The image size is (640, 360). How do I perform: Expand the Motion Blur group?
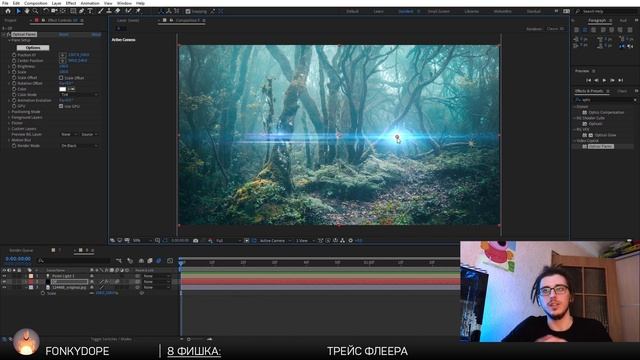point(9,140)
